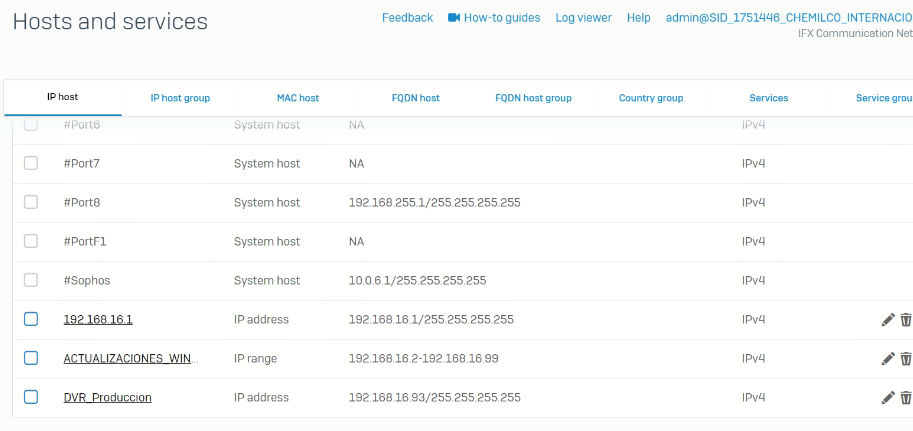The width and height of the screenshot is (913, 431).
Task: Click the Help link in header
Action: click(x=638, y=17)
